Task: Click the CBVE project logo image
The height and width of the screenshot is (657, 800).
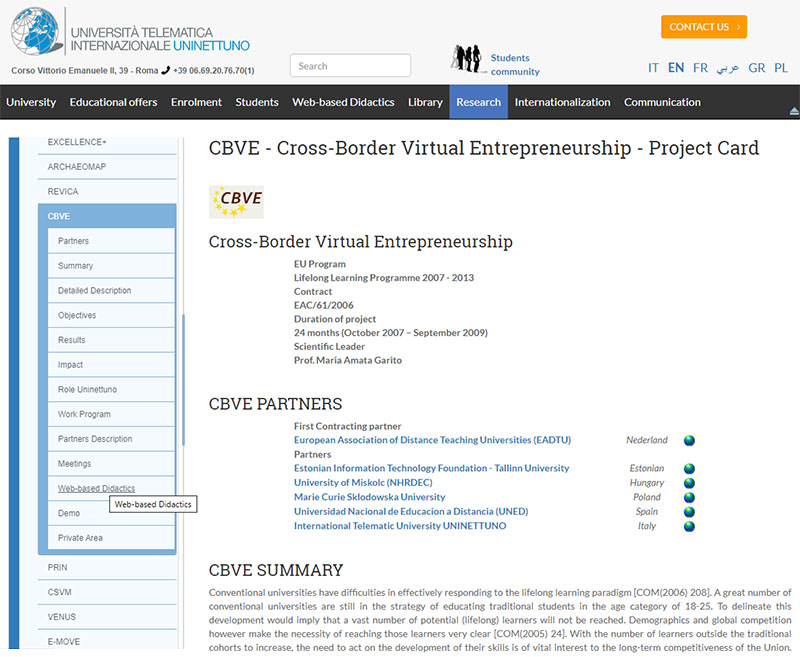Action: tap(236, 201)
